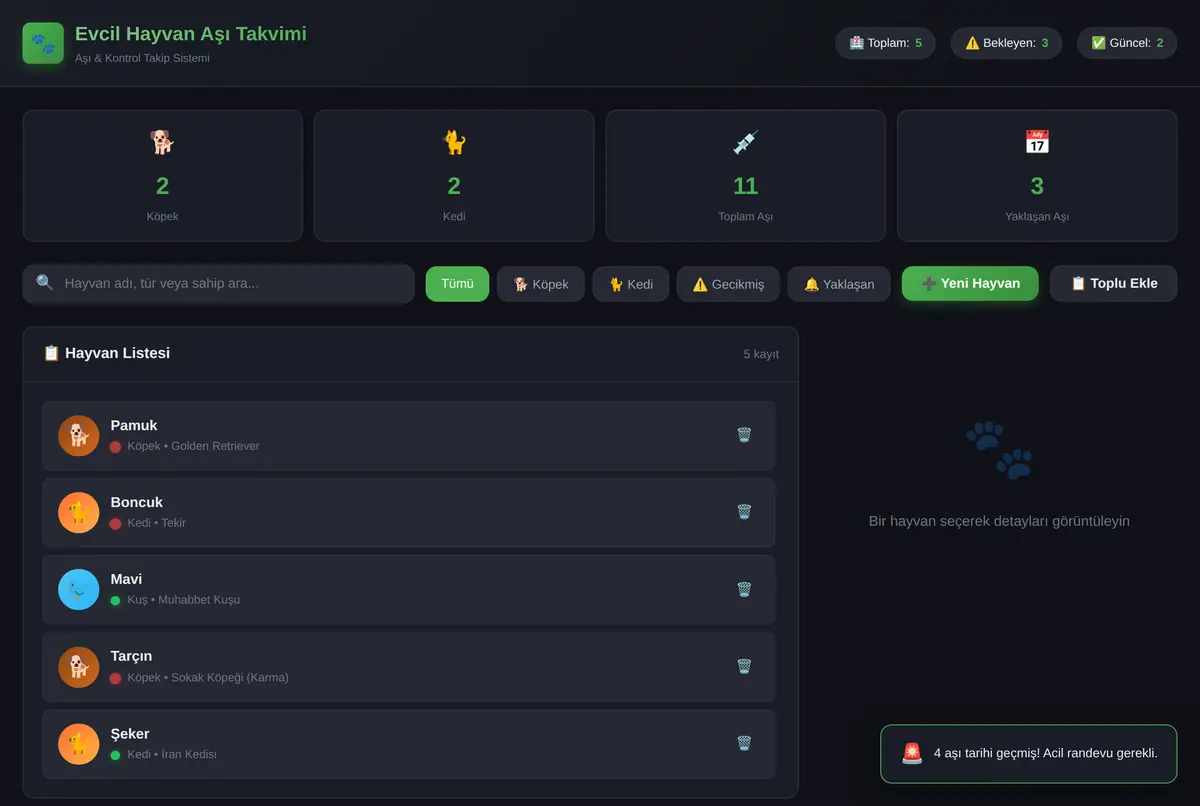This screenshot has width=1200, height=806.
Task: Click the 'Aşı & Kontrol Takip Sistemi' subtitle
Action: click(x=142, y=58)
